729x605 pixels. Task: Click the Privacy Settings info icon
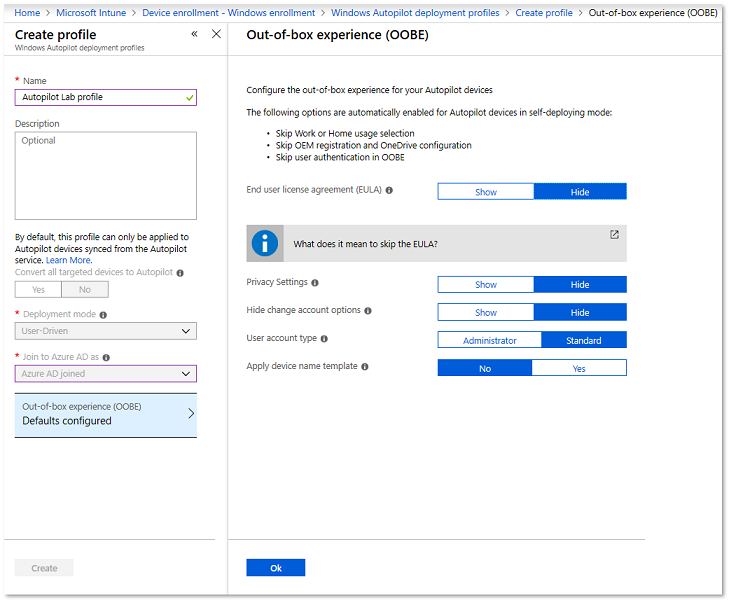315,283
